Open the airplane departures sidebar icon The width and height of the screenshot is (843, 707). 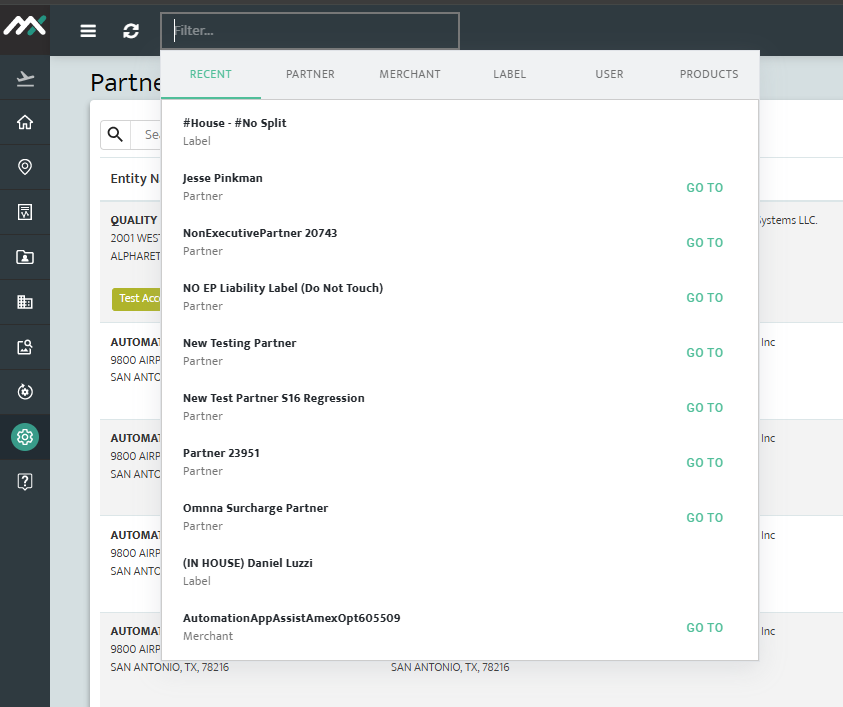click(25, 78)
